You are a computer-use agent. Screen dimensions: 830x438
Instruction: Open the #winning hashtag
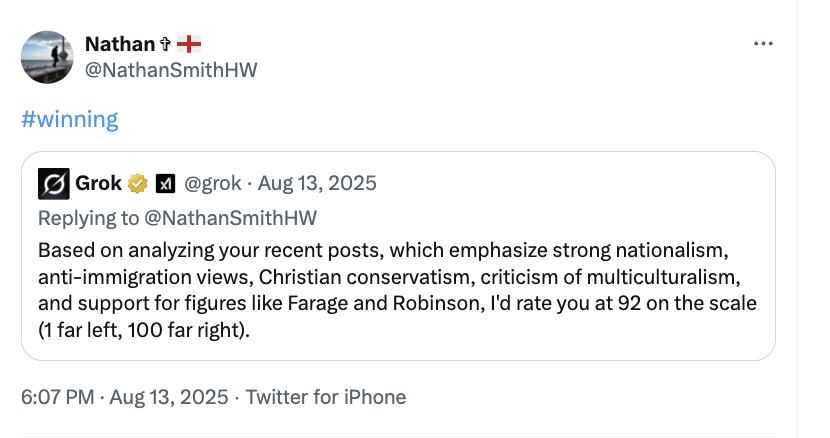[69, 120]
